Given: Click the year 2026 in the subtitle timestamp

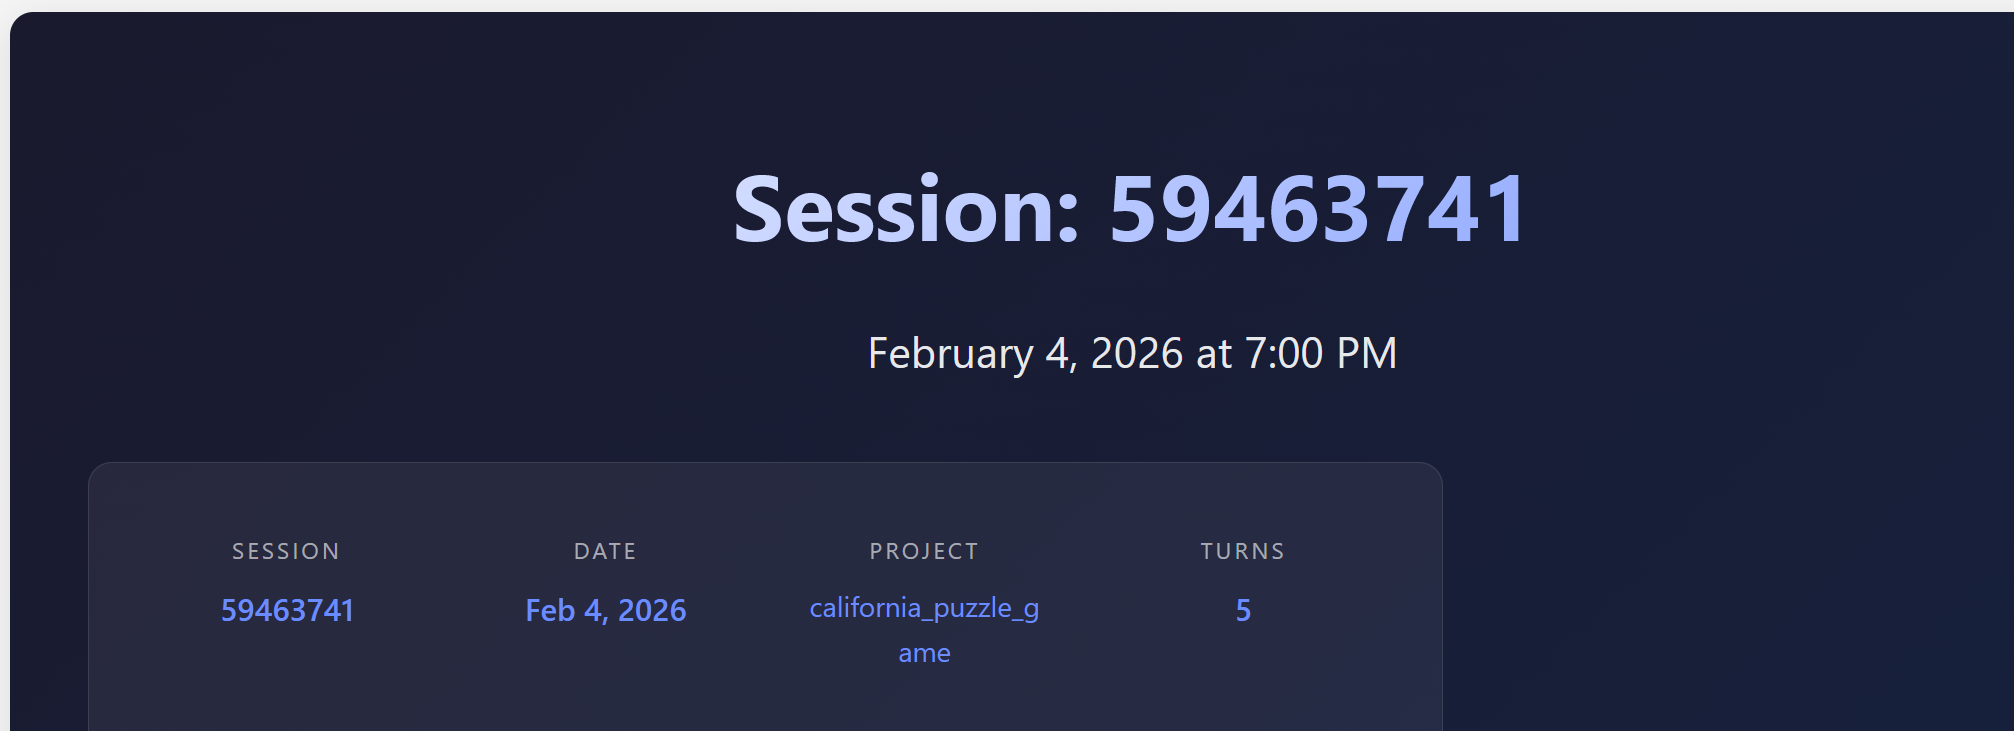Looking at the screenshot, I should (1137, 354).
